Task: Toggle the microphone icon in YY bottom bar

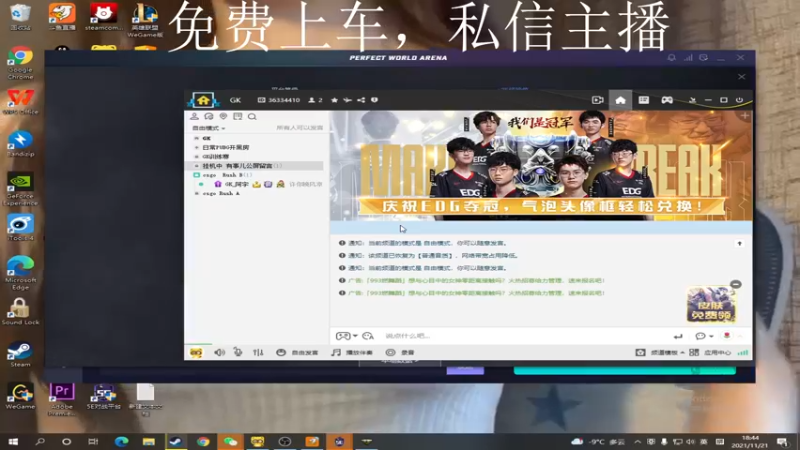Action: point(238,353)
